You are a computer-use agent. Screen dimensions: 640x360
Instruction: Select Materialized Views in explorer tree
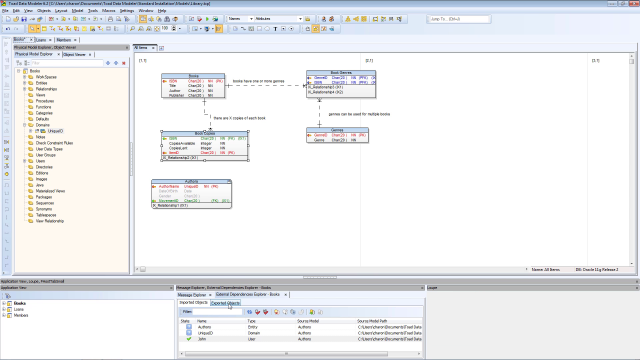click(50, 191)
